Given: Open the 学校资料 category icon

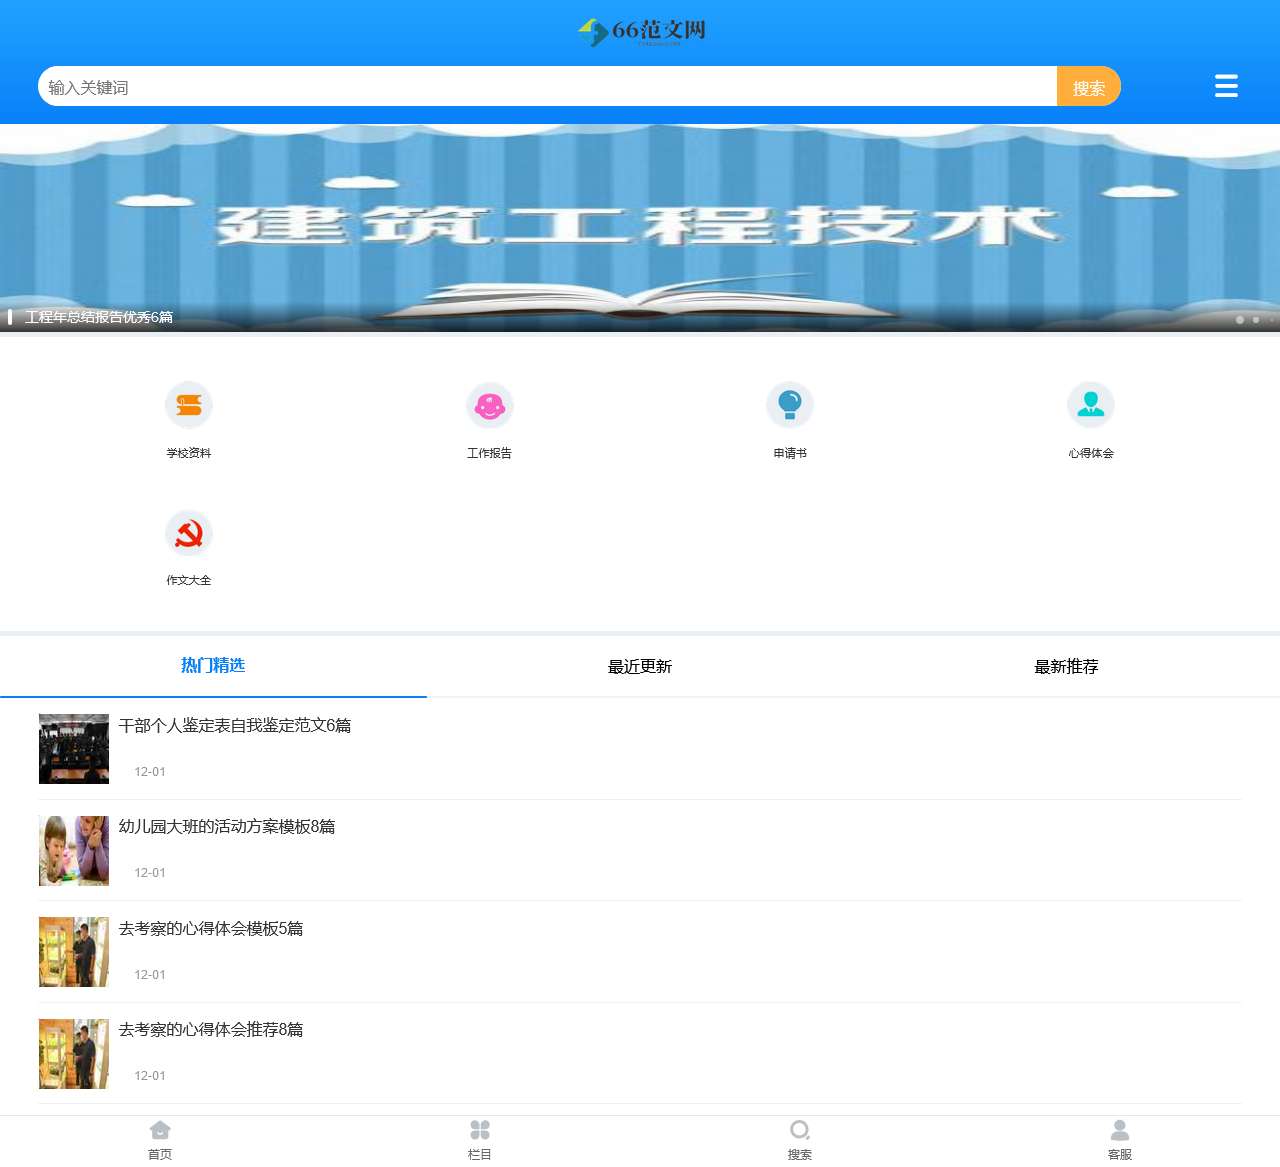Looking at the screenshot, I should click(x=189, y=405).
